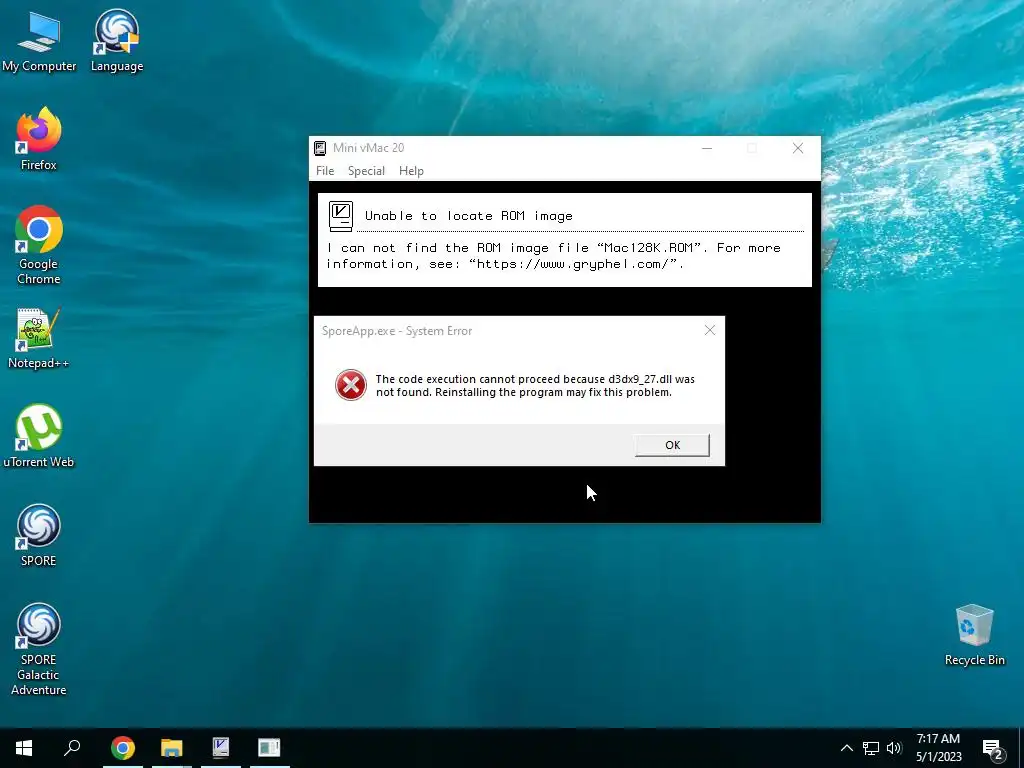Open network status tray icon
Screen dimensions: 1024x768
click(x=871, y=748)
